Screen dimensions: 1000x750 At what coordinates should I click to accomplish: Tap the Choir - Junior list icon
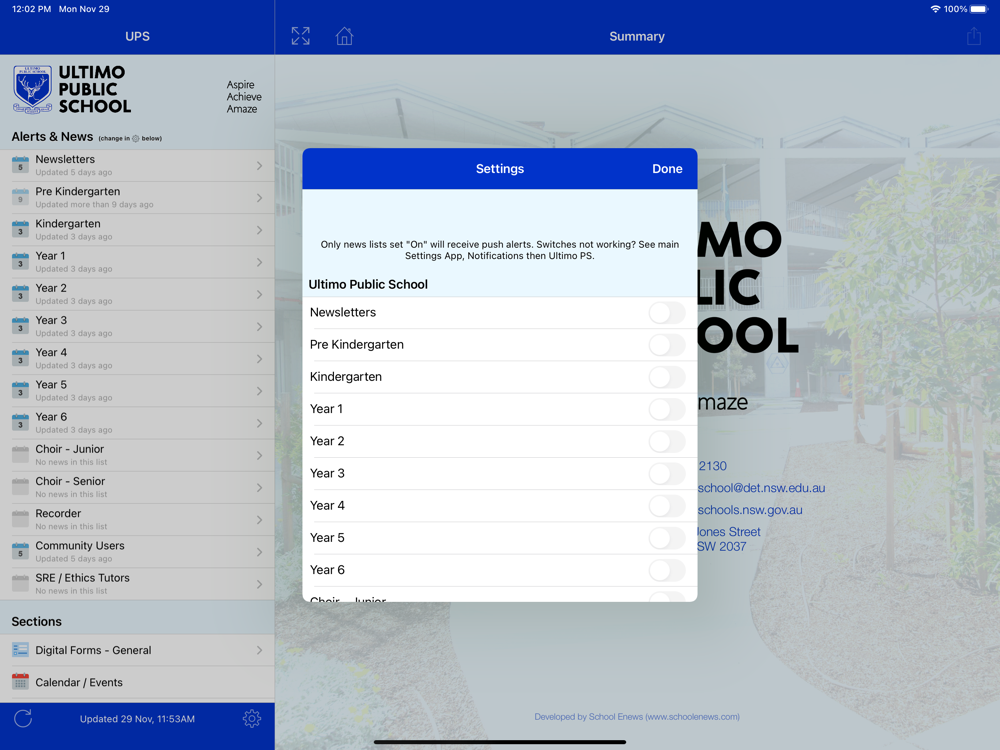click(20, 454)
